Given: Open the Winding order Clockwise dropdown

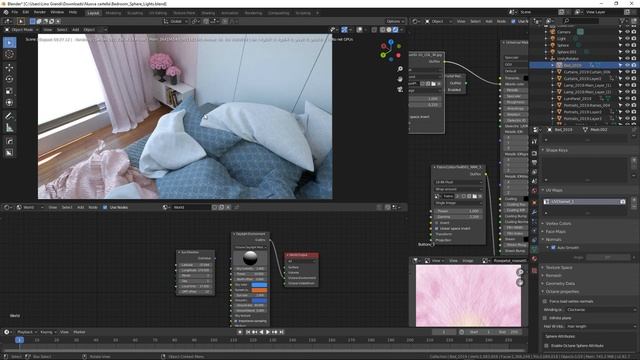Looking at the screenshot, I should pyautogui.click(x=601, y=310).
